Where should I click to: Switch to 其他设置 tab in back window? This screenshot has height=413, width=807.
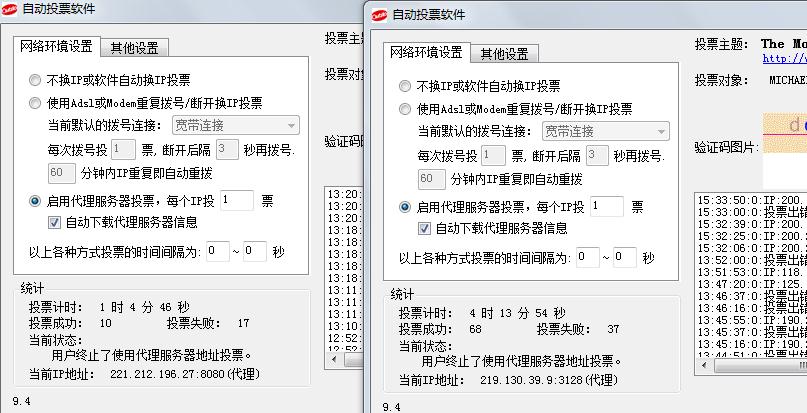pyautogui.click(x=134, y=48)
